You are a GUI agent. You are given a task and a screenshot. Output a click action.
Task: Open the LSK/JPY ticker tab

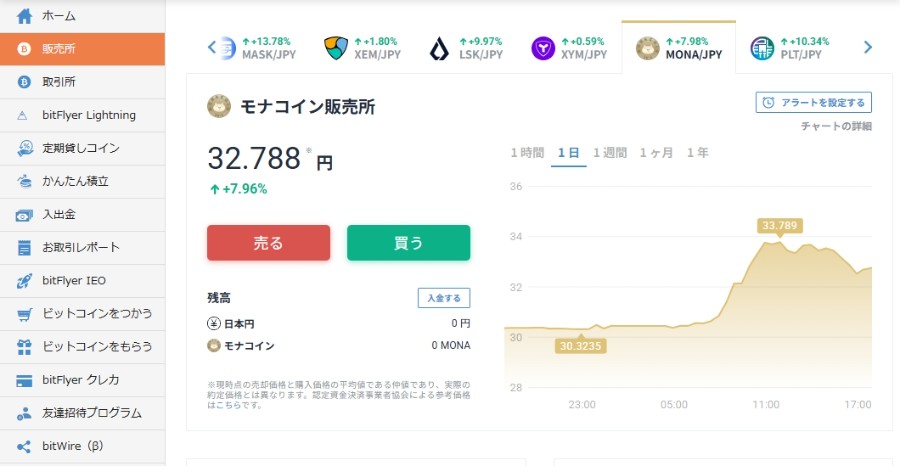click(x=466, y=48)
